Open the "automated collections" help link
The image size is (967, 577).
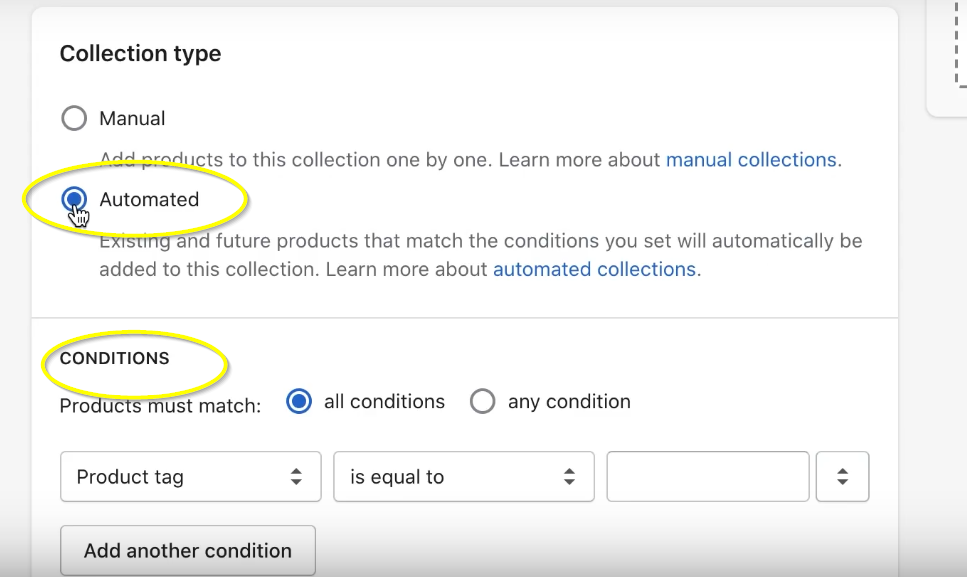(594, 270)
